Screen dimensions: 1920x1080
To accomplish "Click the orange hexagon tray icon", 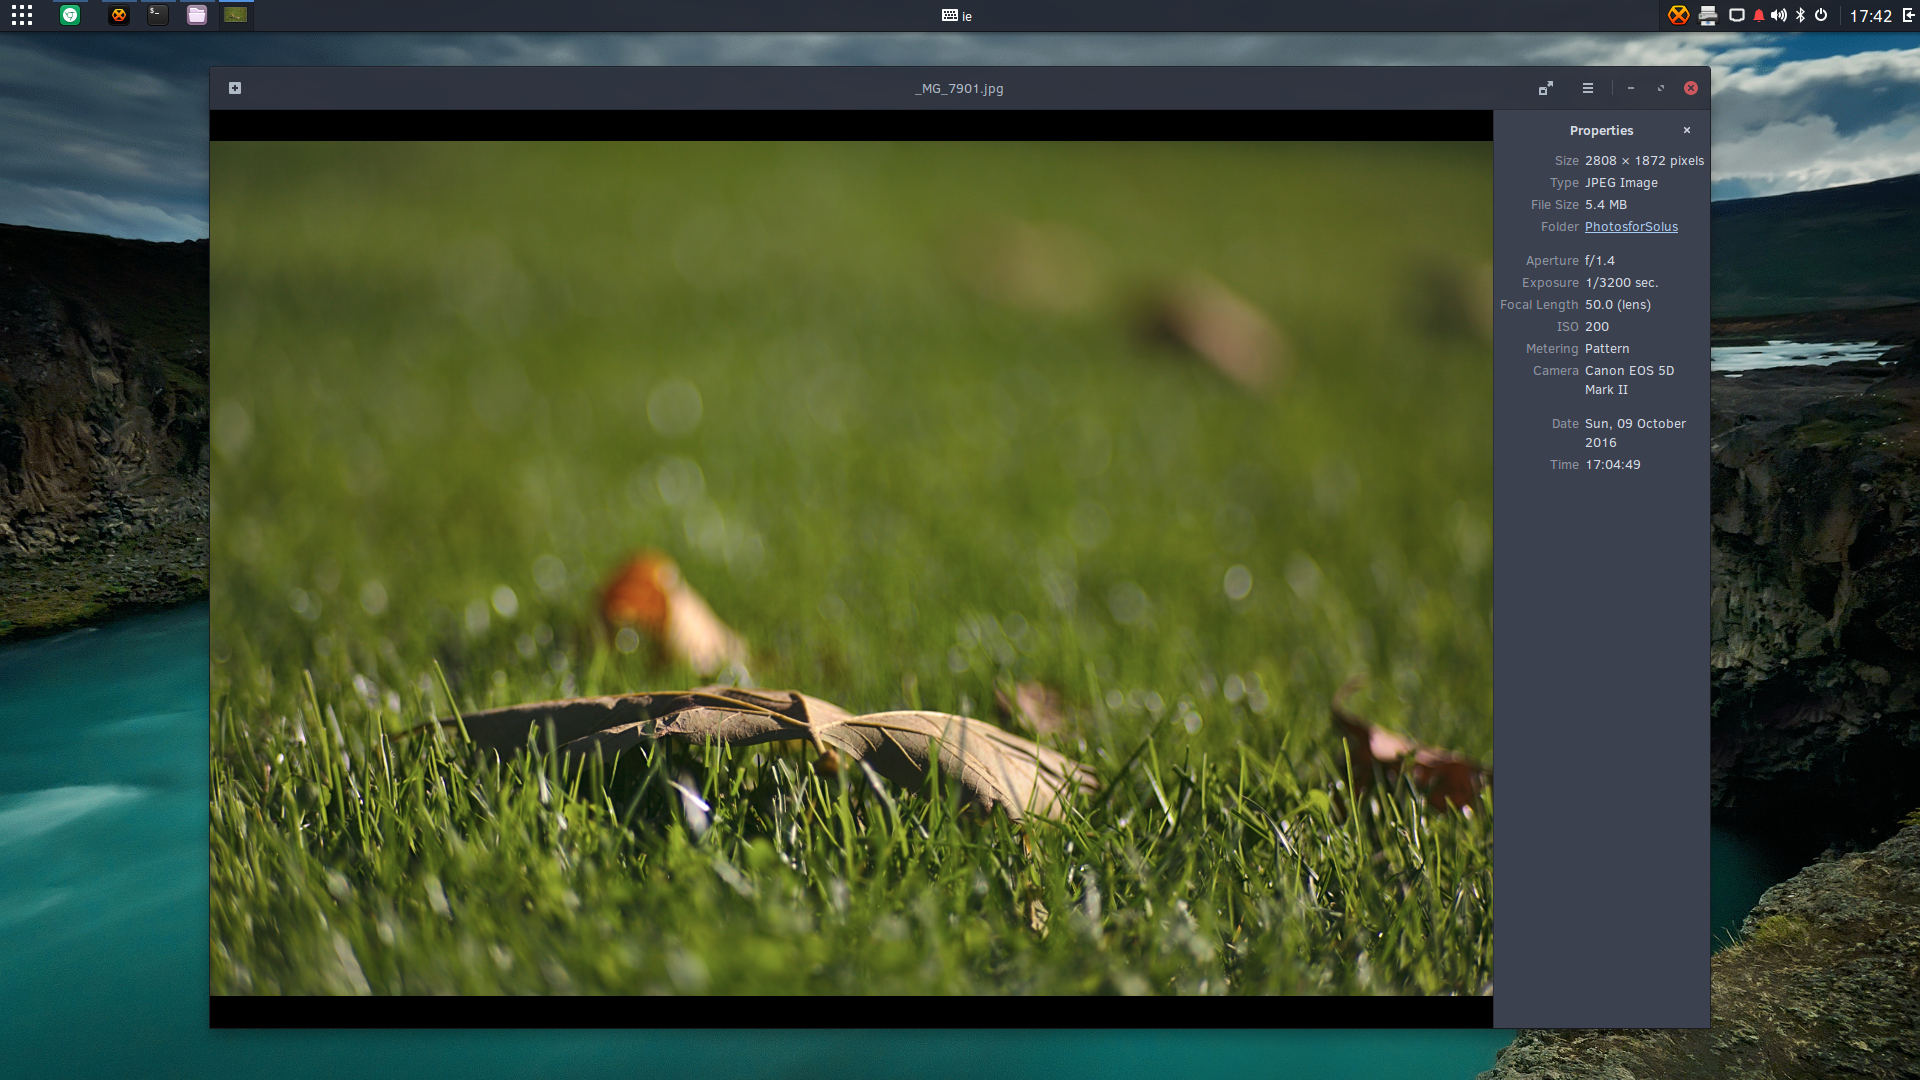I will tap(1678, 15).
